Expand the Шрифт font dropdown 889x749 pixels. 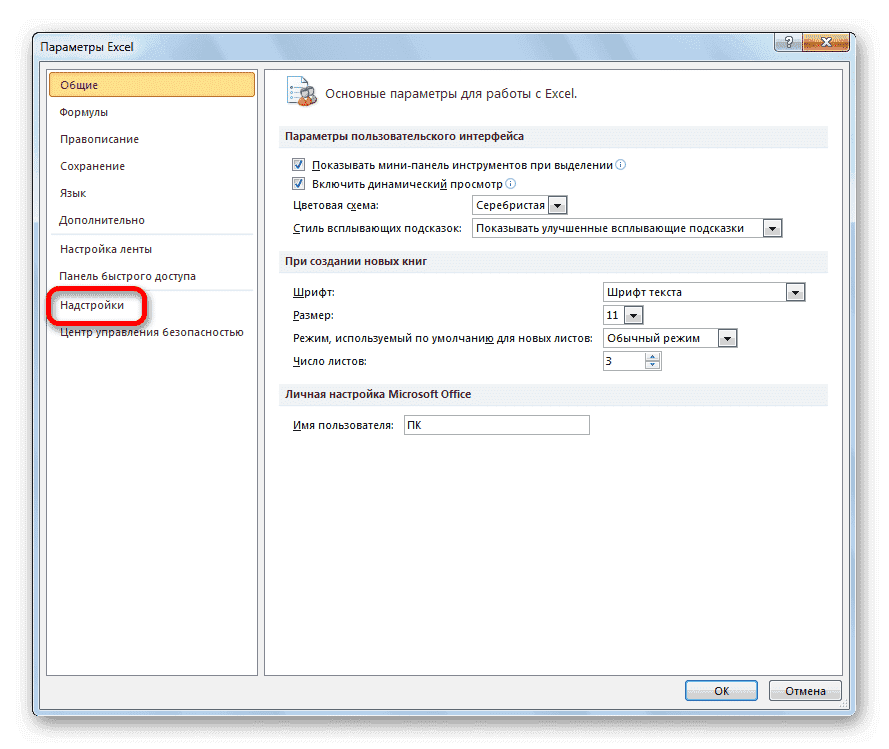click(x=796, y=291)
